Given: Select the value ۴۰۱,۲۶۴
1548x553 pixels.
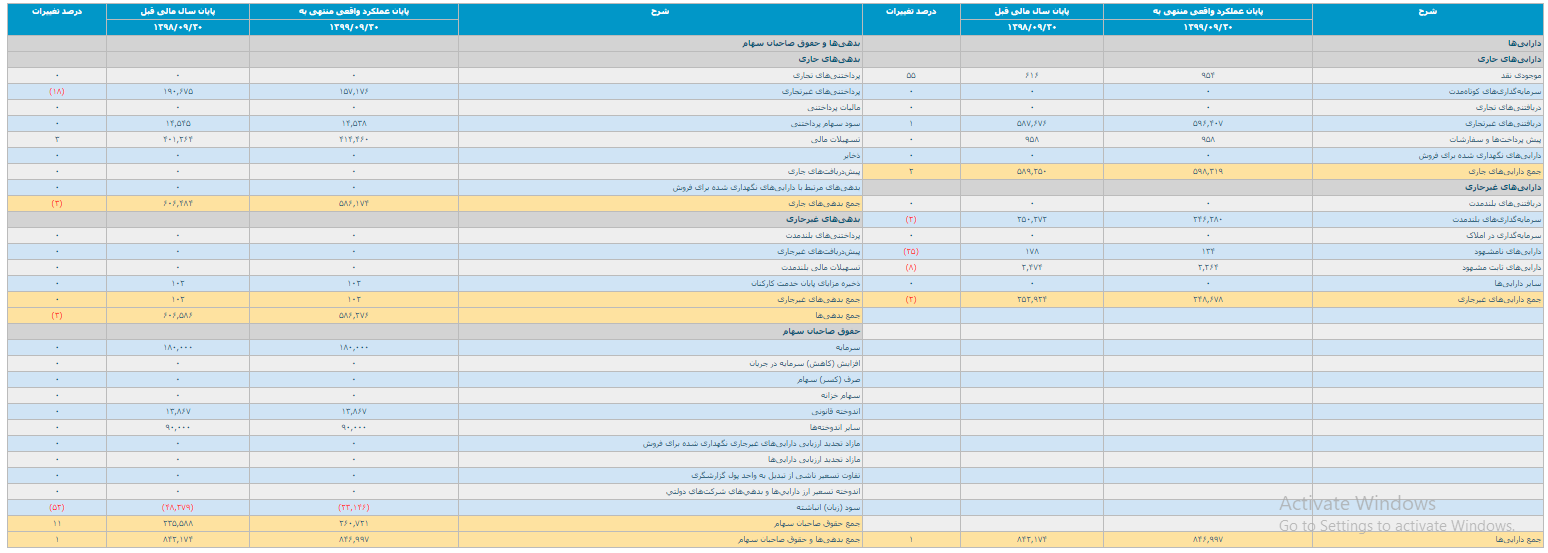Looking at the screenshot, I should pyautogui.click(x=178, y=139).
